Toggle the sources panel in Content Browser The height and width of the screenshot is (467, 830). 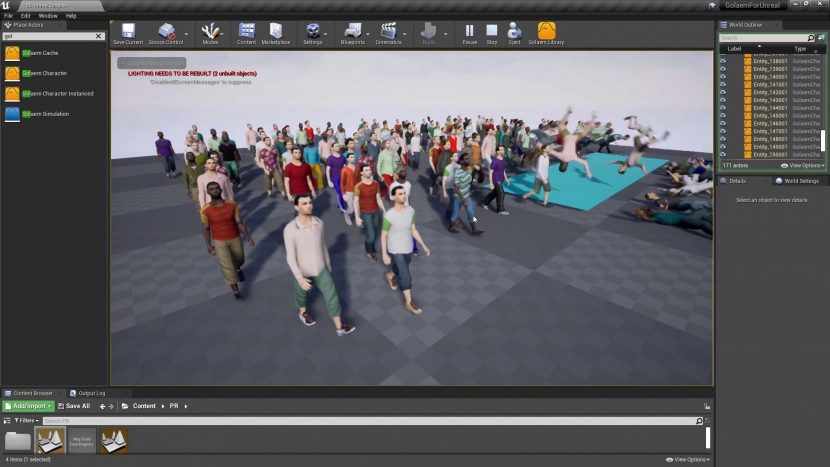[x=7, y=420]
